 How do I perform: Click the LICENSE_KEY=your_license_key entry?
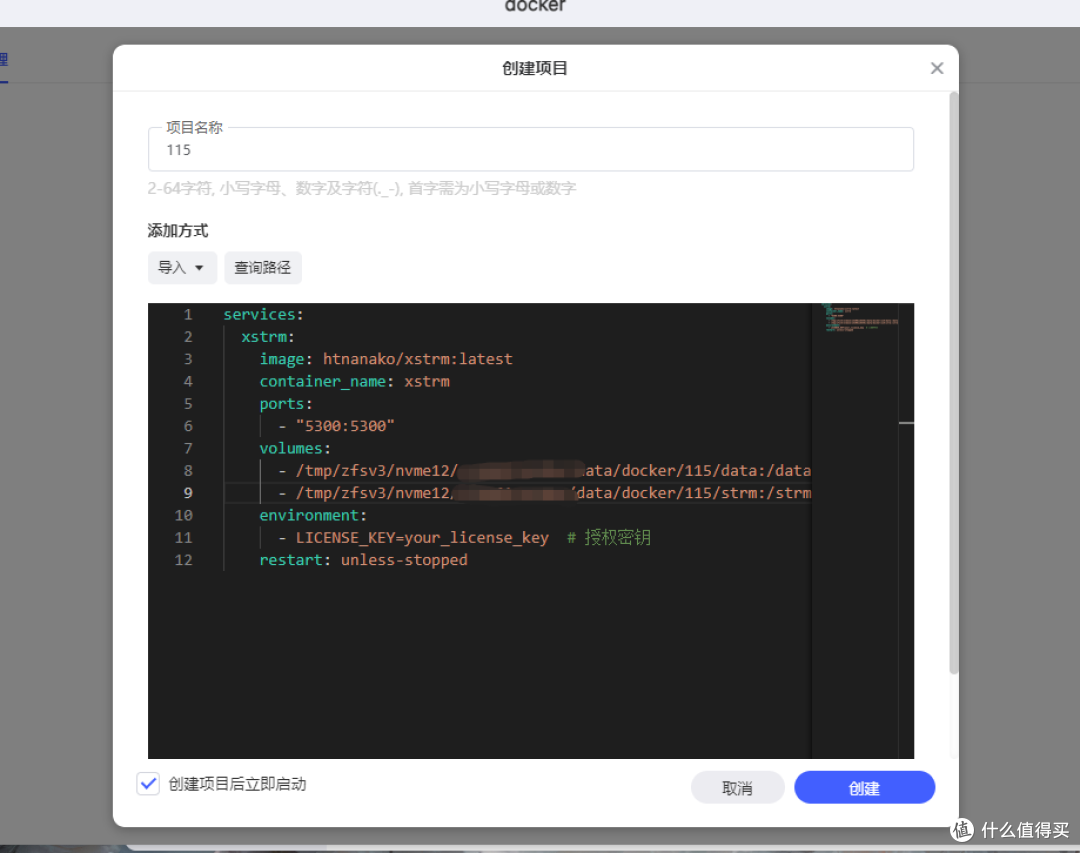click(x=422, y=537)
